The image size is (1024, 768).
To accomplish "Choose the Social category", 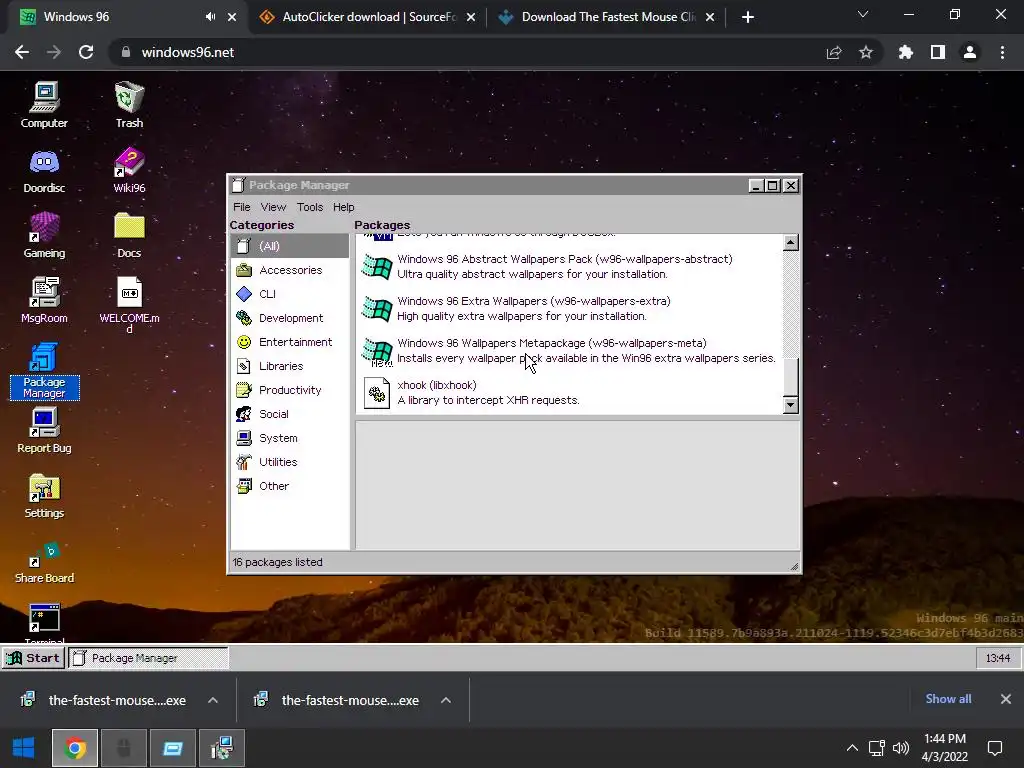I will pyautogui.click(x=290, y=414).
